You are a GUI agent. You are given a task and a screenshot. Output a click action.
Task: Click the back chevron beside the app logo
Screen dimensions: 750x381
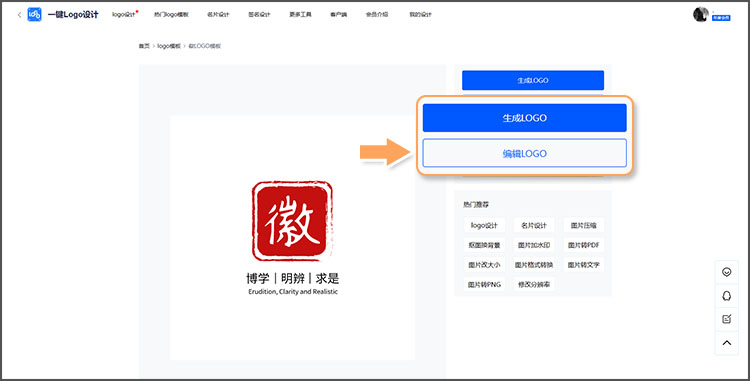pos(19,15)
